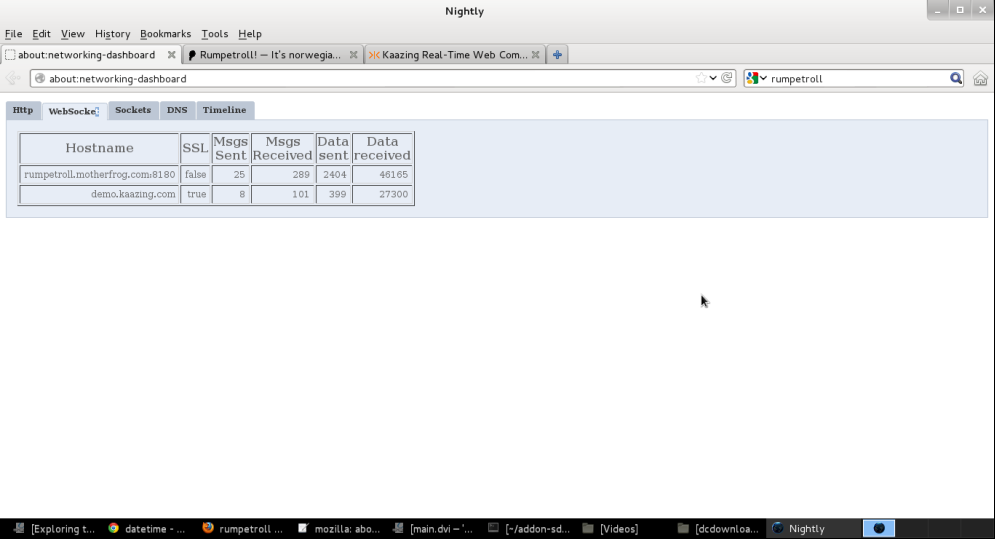Go to the home page
Viewport: 995px width, 539px height.
tap(980, 79)
